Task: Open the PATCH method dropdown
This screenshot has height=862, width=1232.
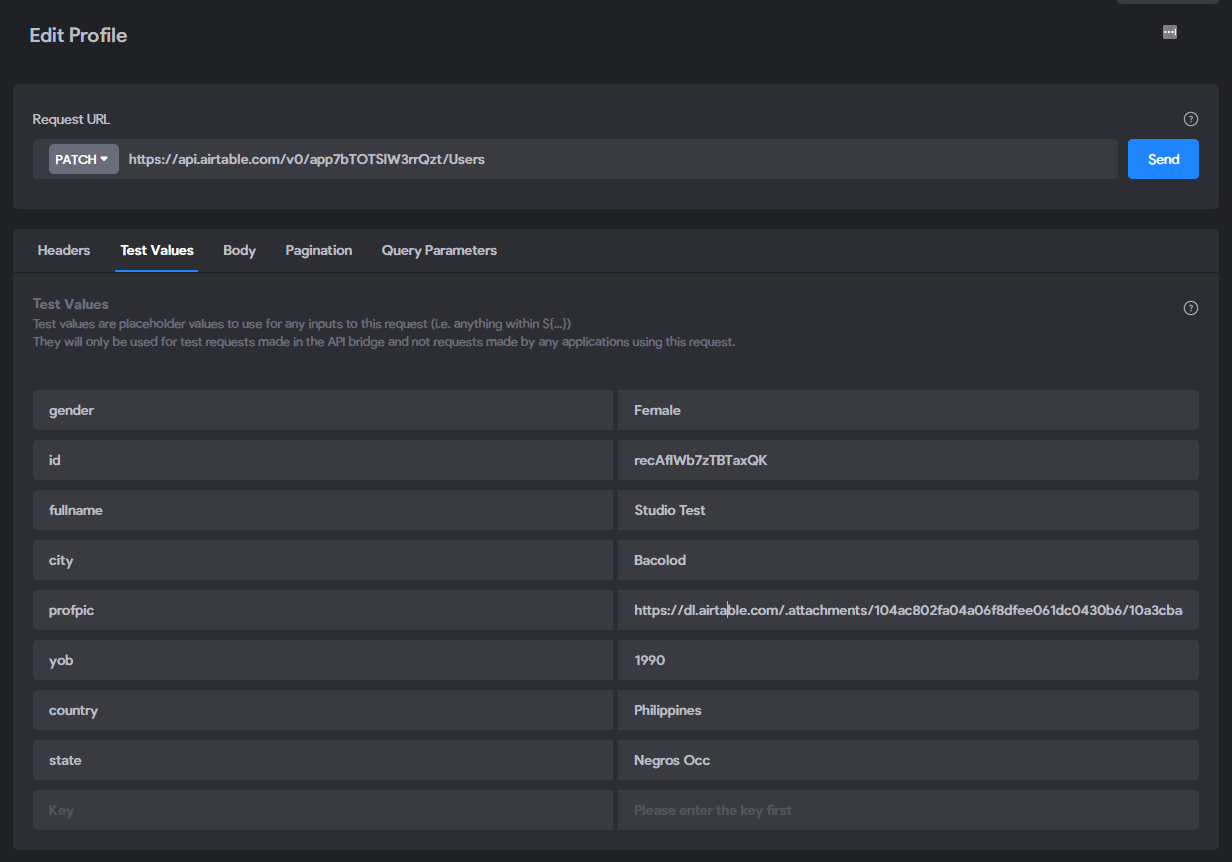Action: pos(84,159)
